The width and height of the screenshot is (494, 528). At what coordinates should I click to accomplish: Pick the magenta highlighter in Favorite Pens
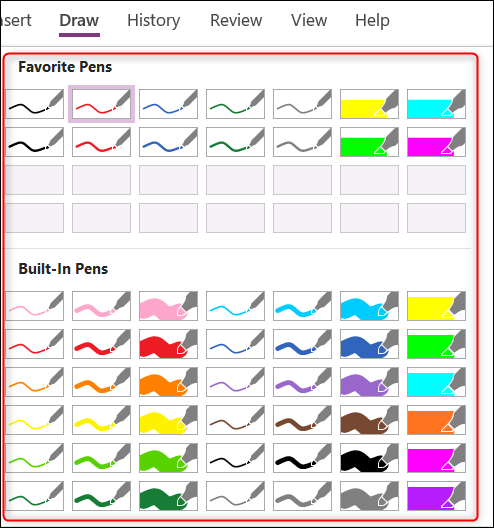(436, 142)
